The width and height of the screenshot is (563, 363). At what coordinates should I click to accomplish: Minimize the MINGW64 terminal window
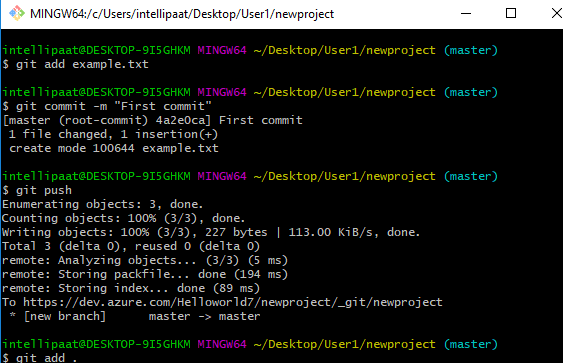[466, 14]
